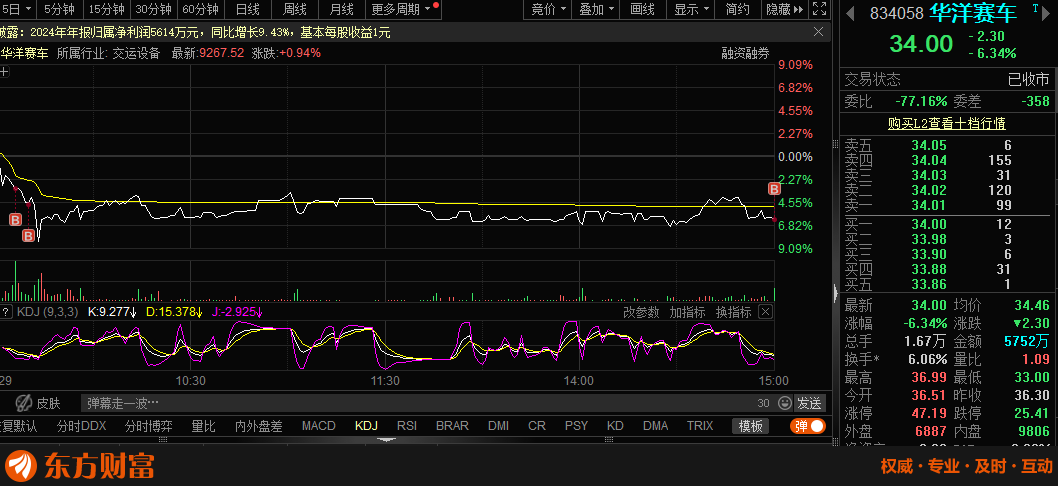Expand hidden panel via 隐藏 arrows
The image size is (1058, 486).
[785, 9]
